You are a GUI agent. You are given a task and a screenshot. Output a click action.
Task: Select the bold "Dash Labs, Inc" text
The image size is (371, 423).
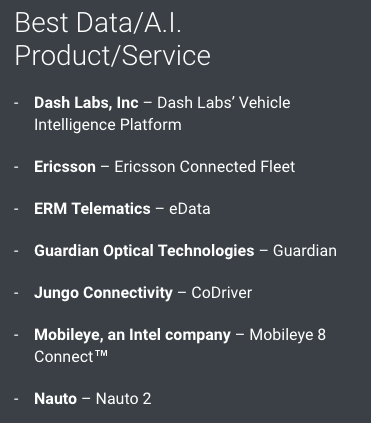point(86,103)
